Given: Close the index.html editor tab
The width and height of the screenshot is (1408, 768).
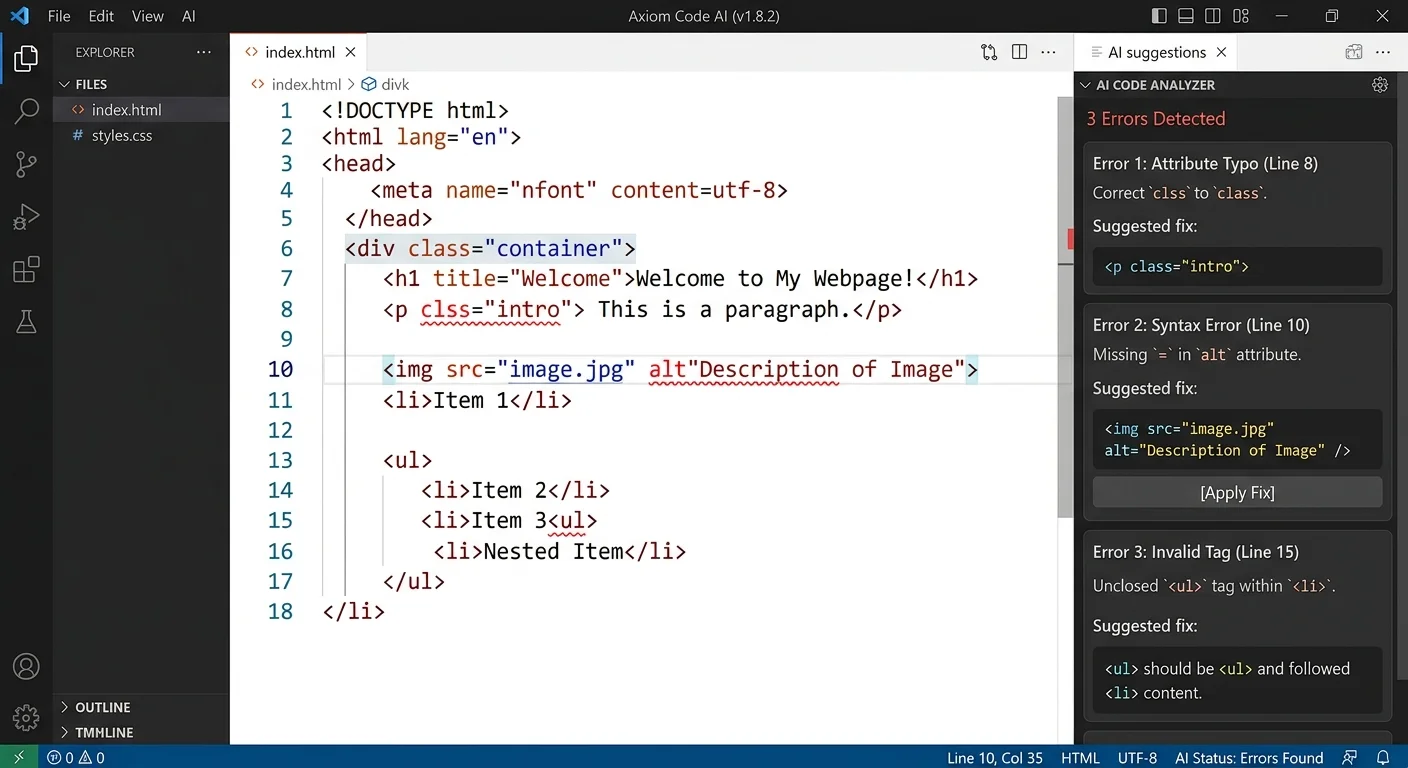Looking at the screenshot, I should pyautogui.click(x=350, y=52).
